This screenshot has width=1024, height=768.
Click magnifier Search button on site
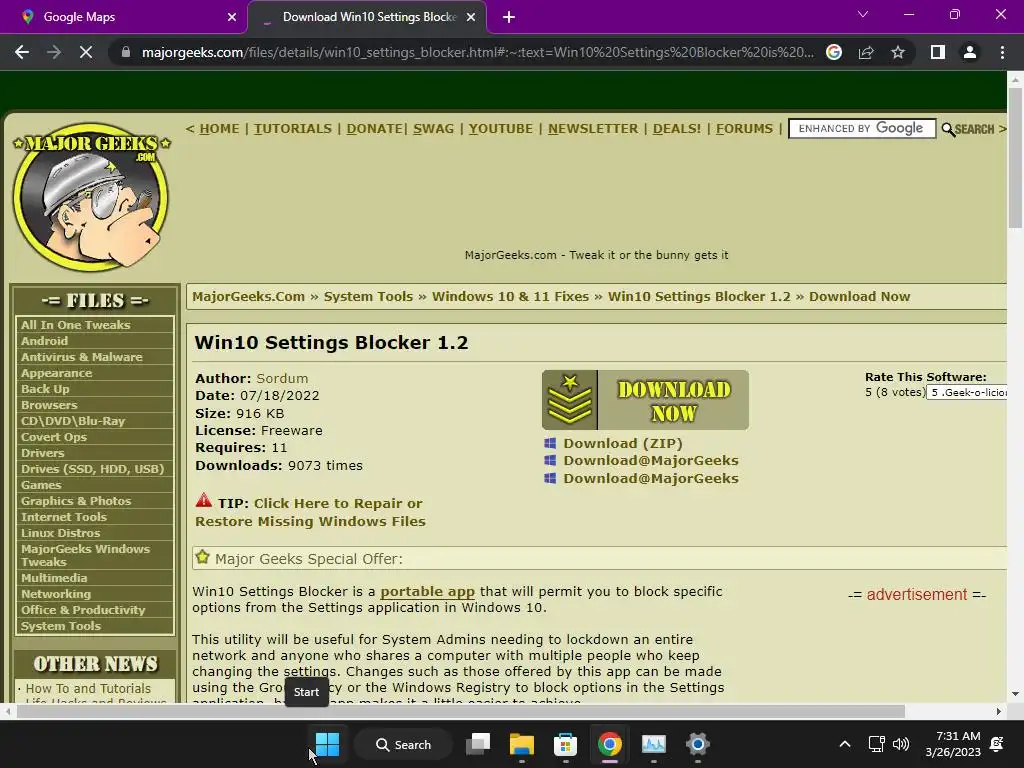[968, 129]
